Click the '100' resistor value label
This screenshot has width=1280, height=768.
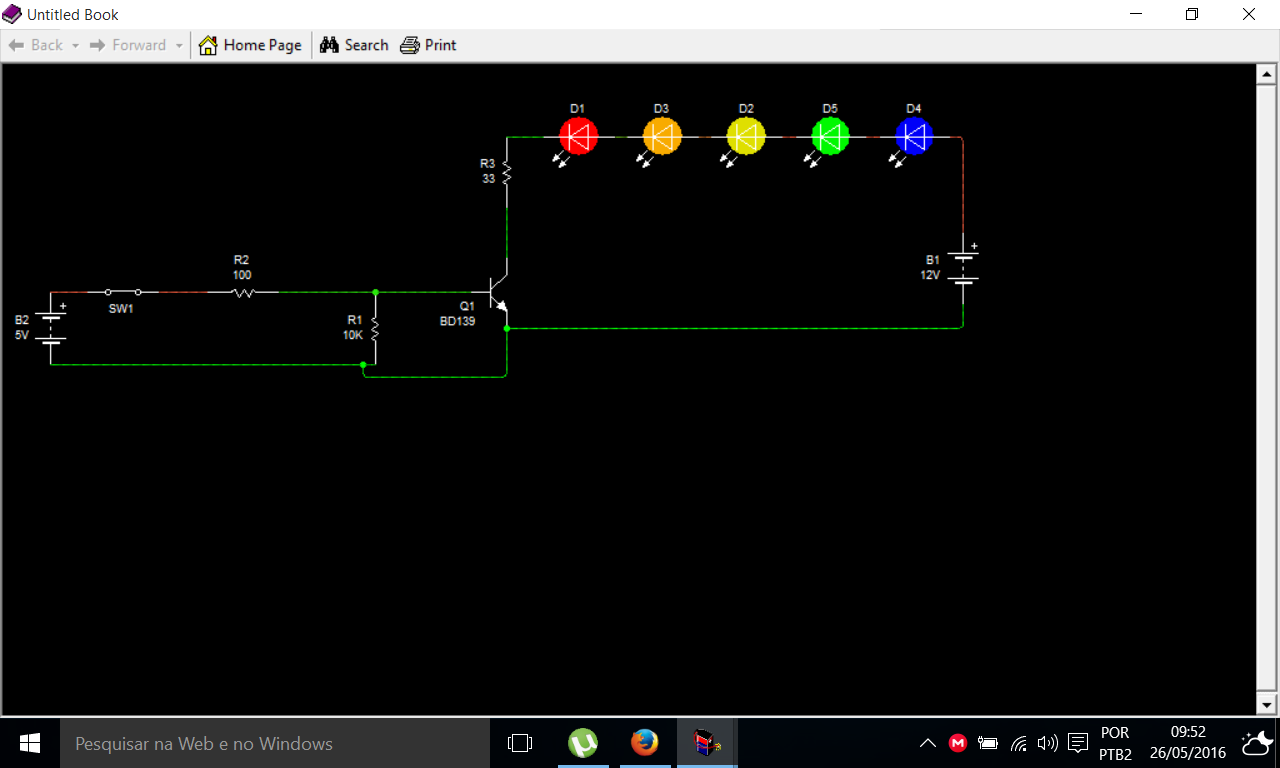(242, 275)
